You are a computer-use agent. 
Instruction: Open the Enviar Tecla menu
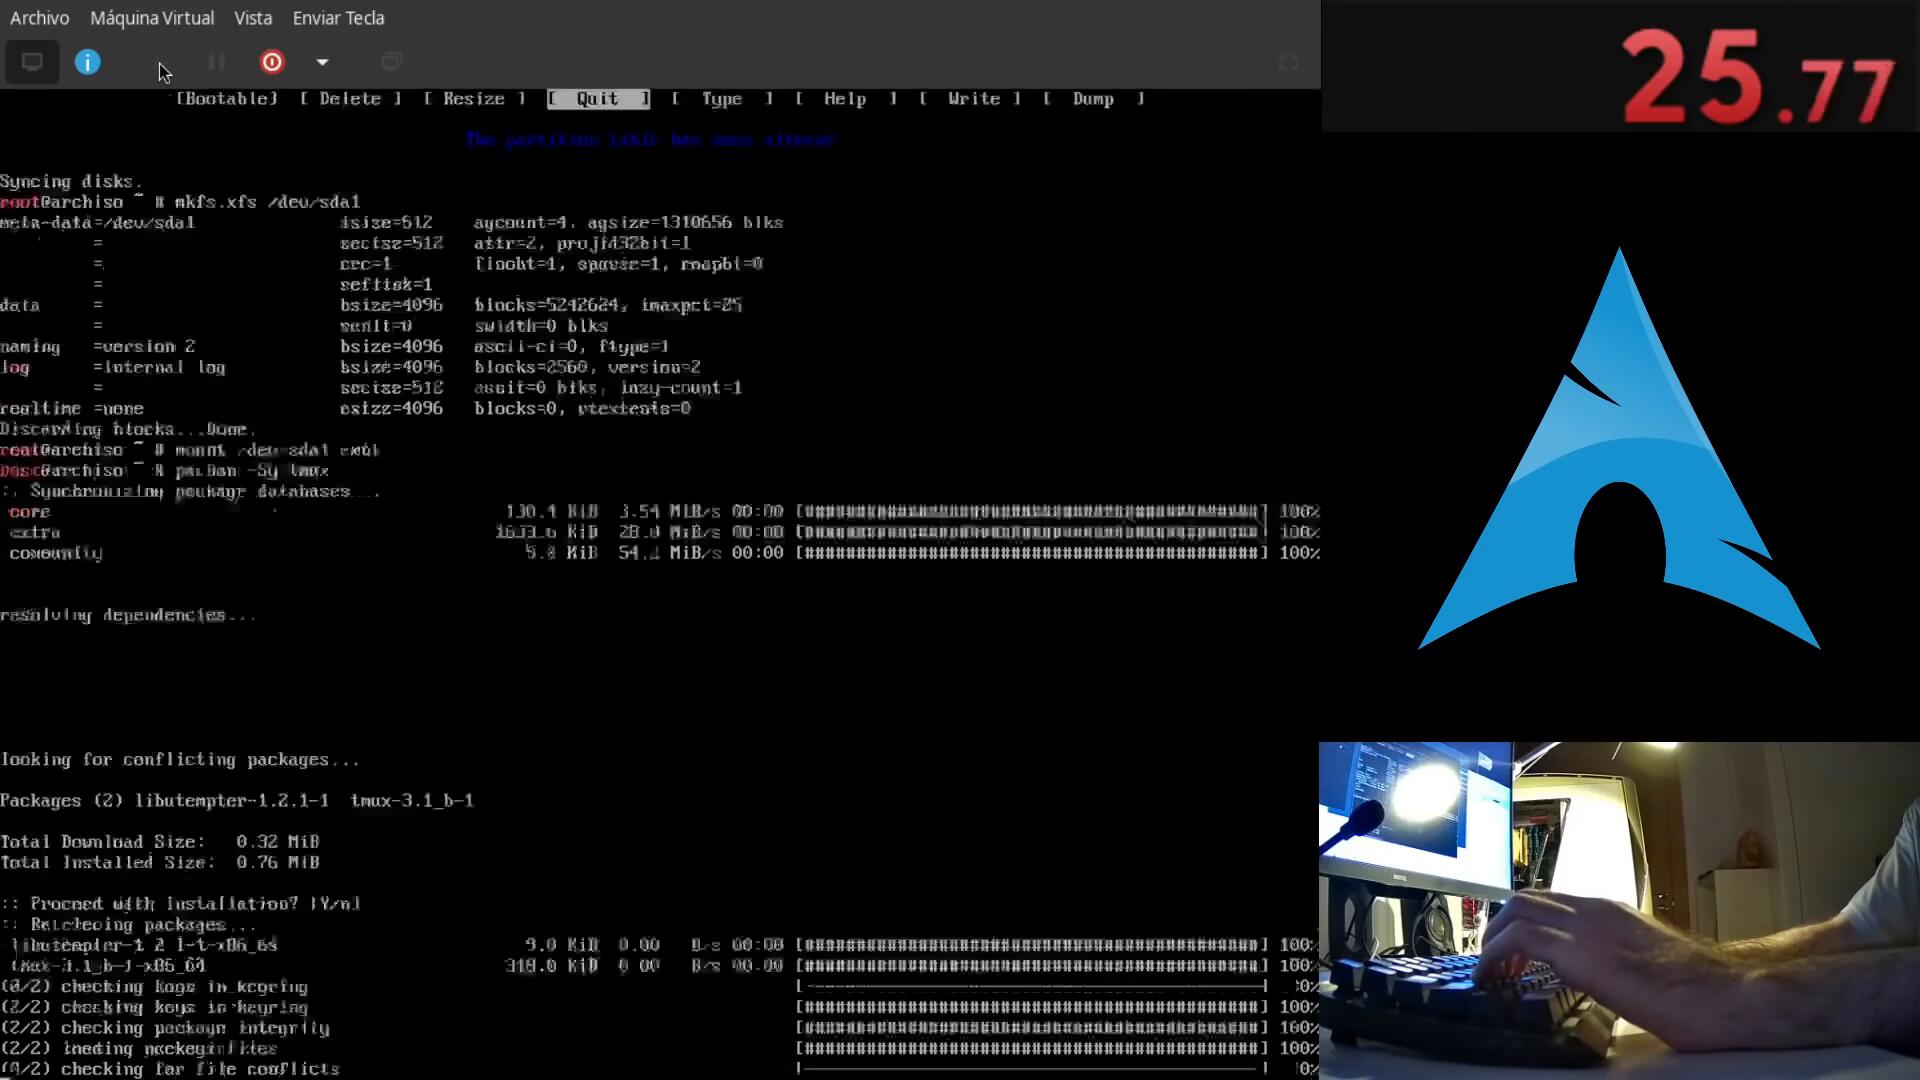[338, 18]
